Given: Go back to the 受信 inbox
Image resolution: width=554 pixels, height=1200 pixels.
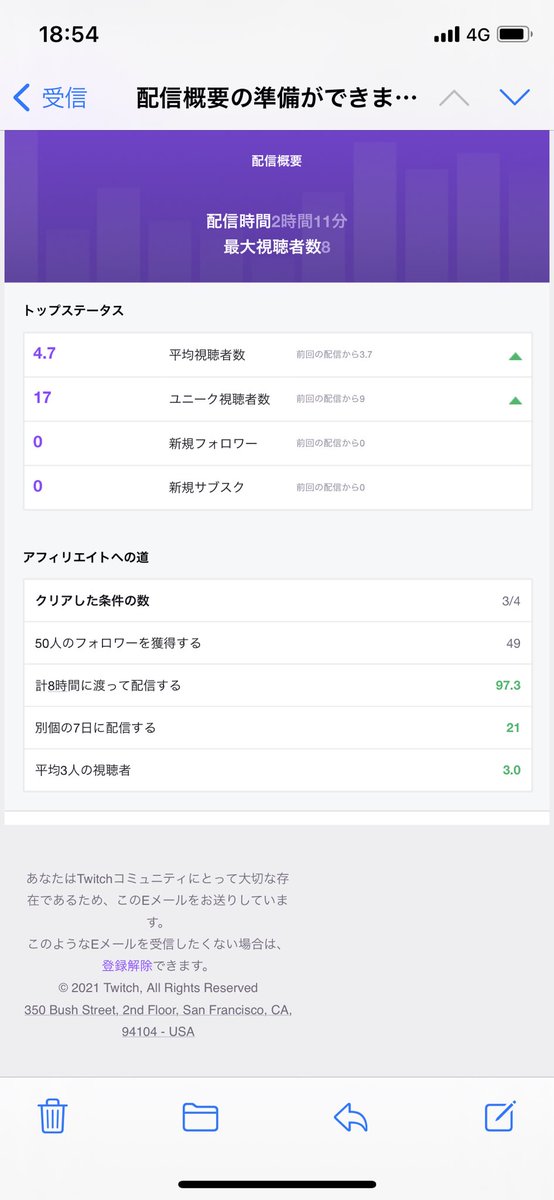Looking at the screenshot, I should click(49, 97).
